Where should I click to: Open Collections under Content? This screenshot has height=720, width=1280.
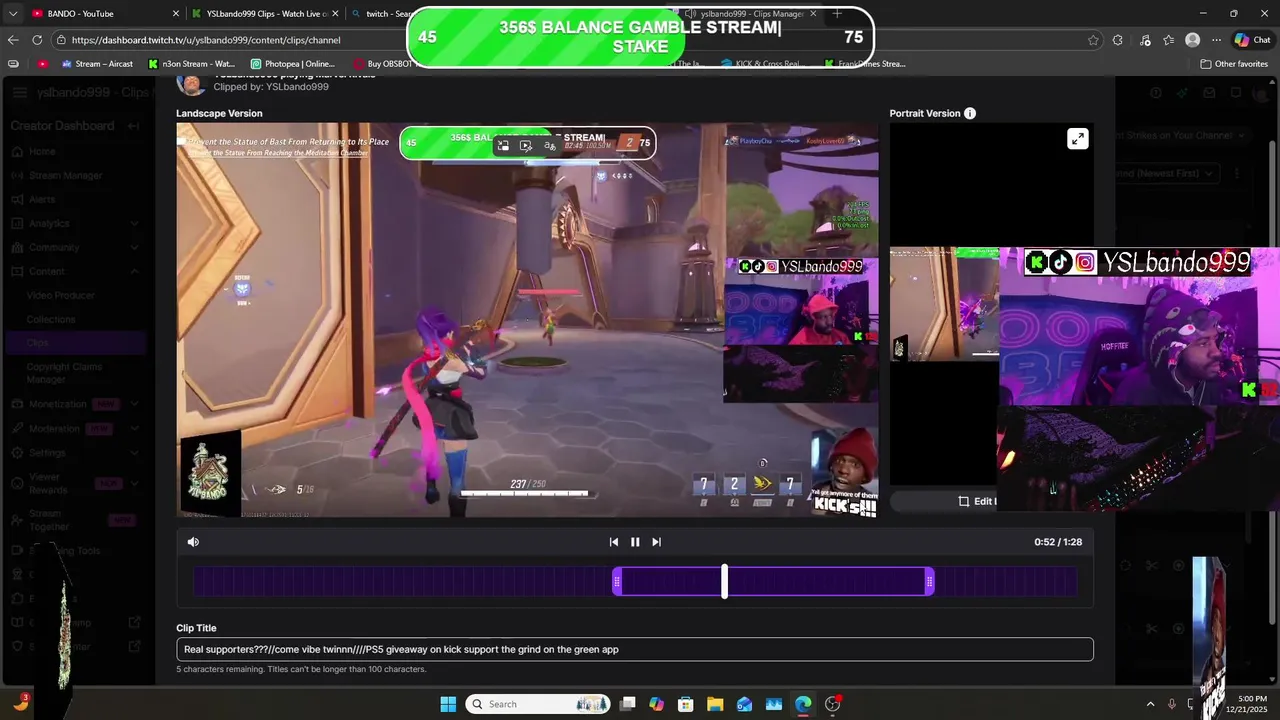(x=51, y=319)
